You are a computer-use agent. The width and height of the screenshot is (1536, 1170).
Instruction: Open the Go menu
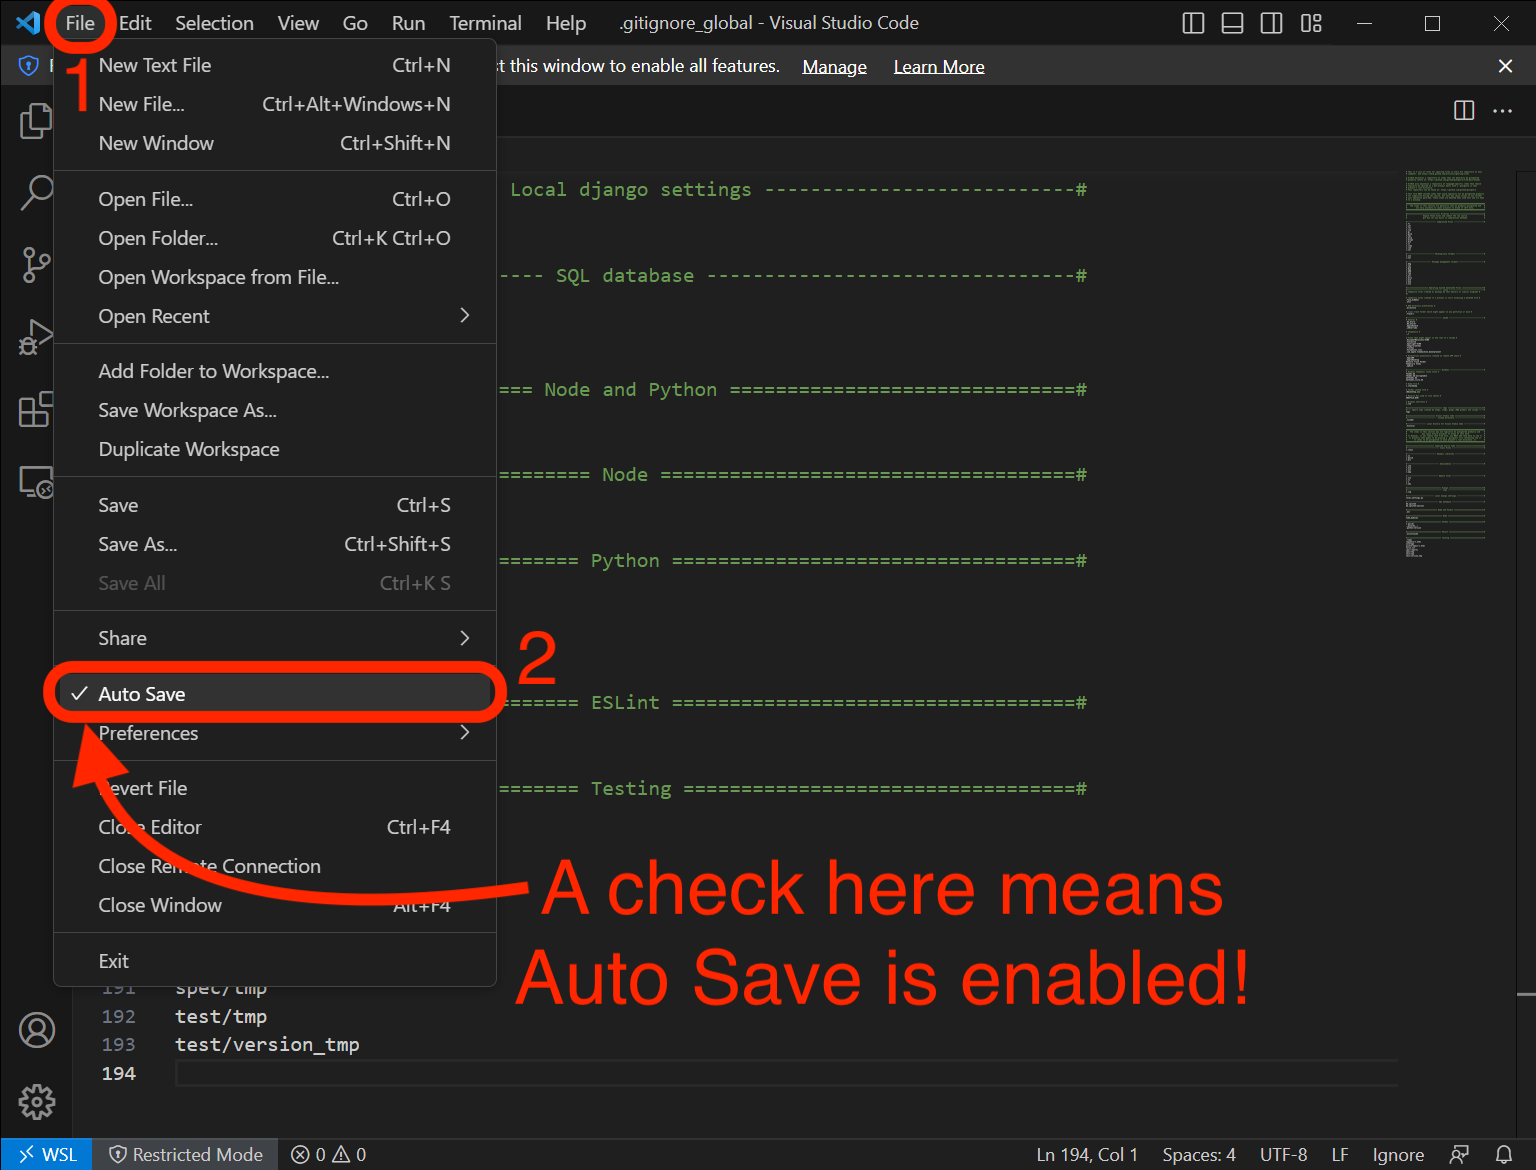[x=355, y=22]
